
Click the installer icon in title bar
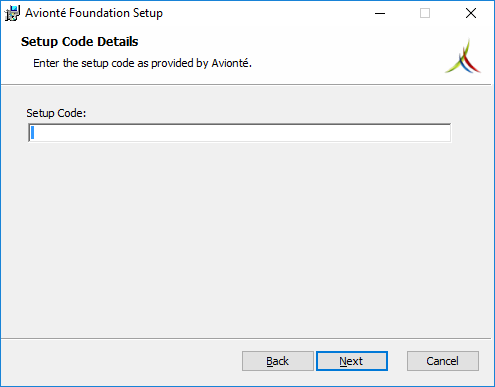click(12, 13)
